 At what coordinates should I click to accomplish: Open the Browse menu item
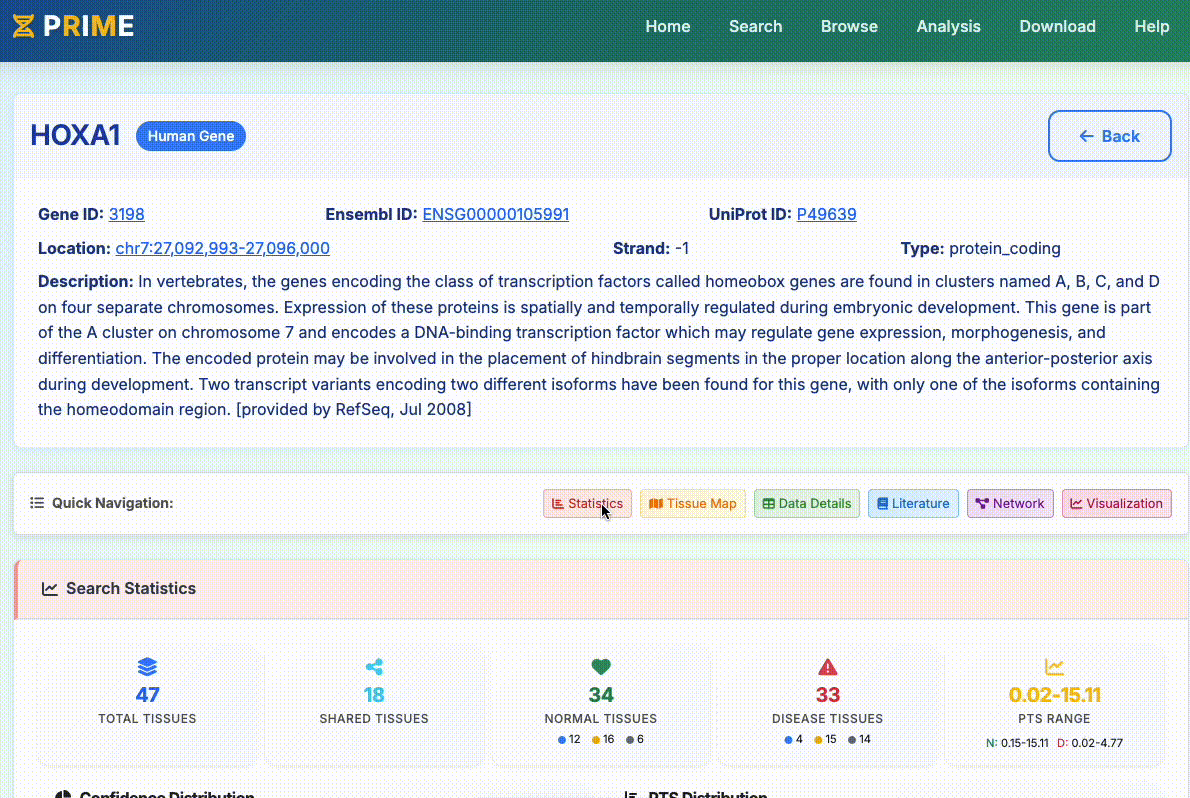coord(849,27)
